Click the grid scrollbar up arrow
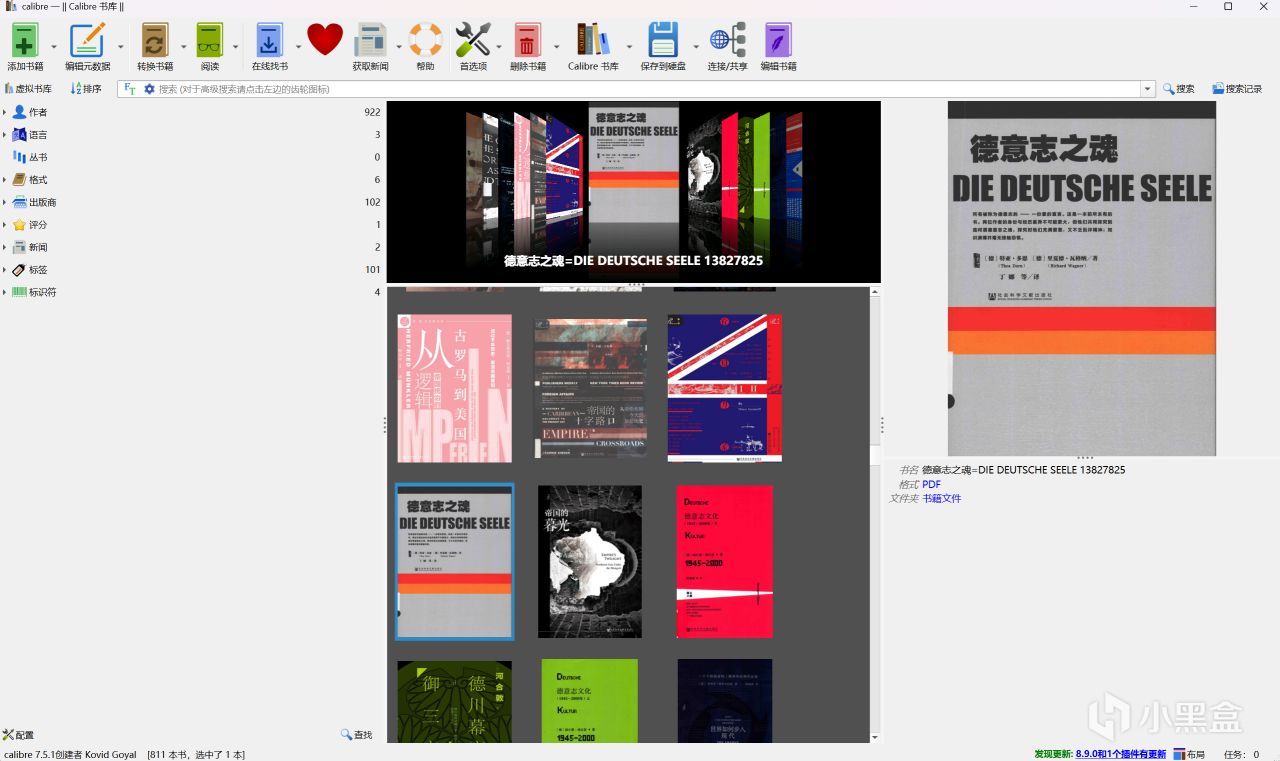The image size is (1280, 761). pos(875,293)
